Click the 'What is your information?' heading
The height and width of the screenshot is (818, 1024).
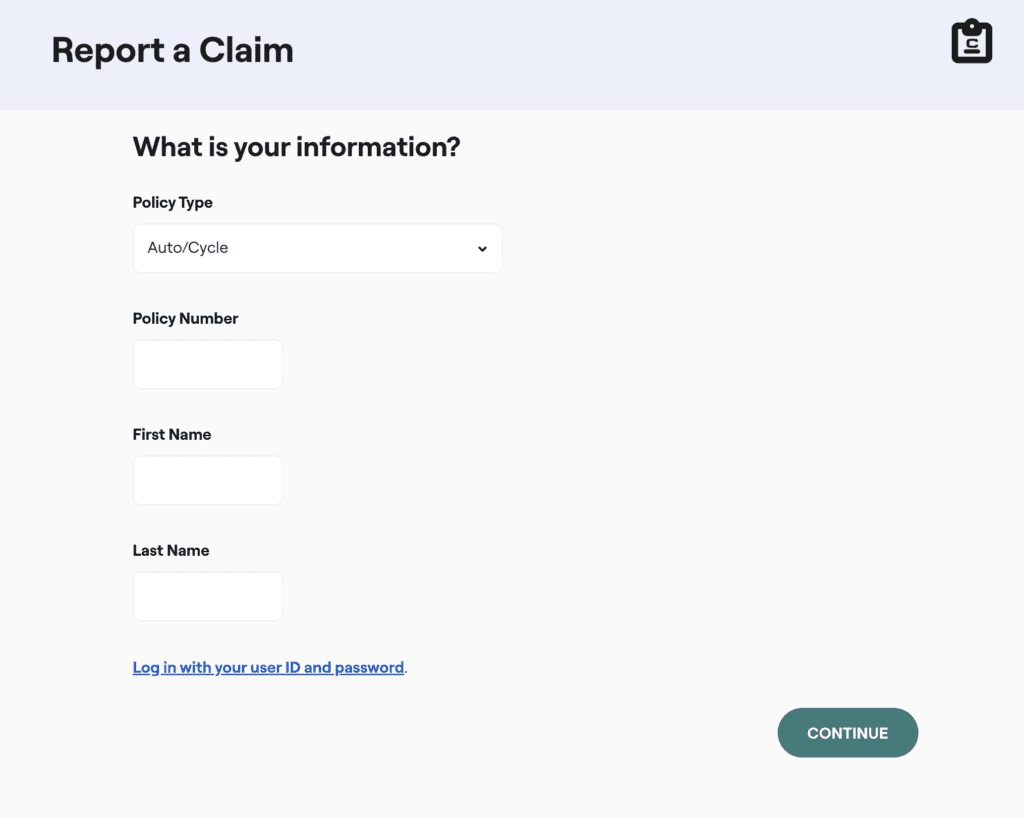[x=296, y=147]
